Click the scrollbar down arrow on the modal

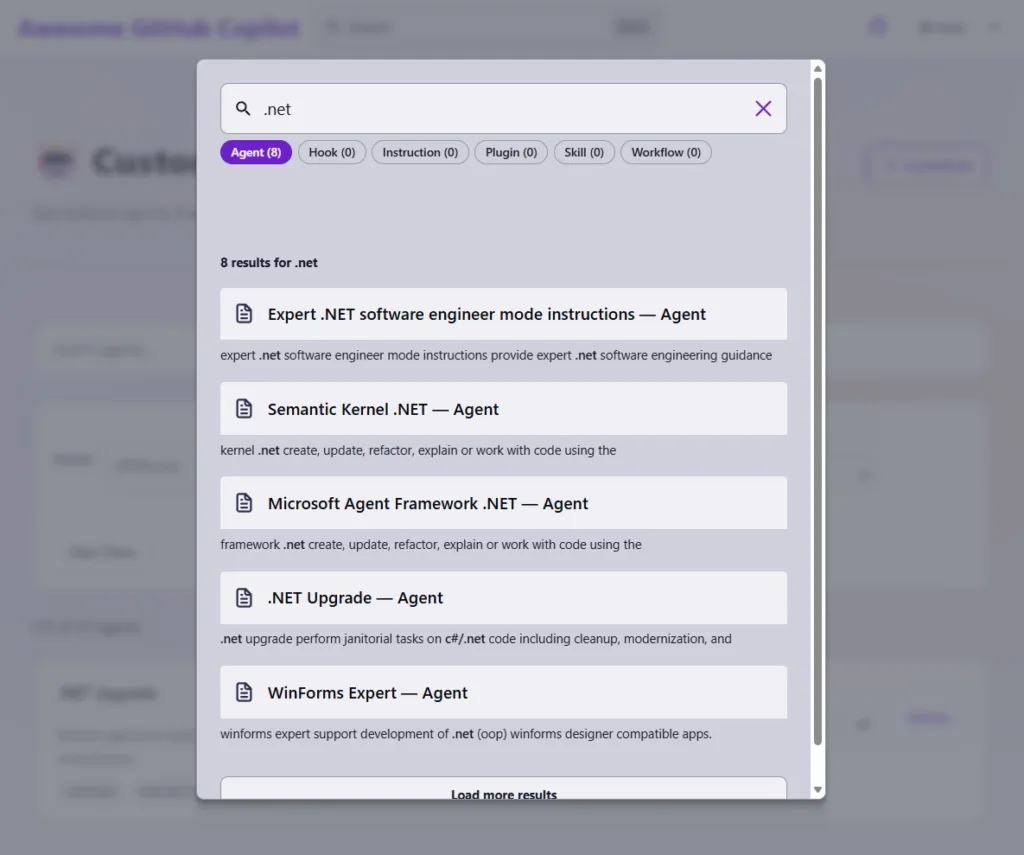coord(819,789)
